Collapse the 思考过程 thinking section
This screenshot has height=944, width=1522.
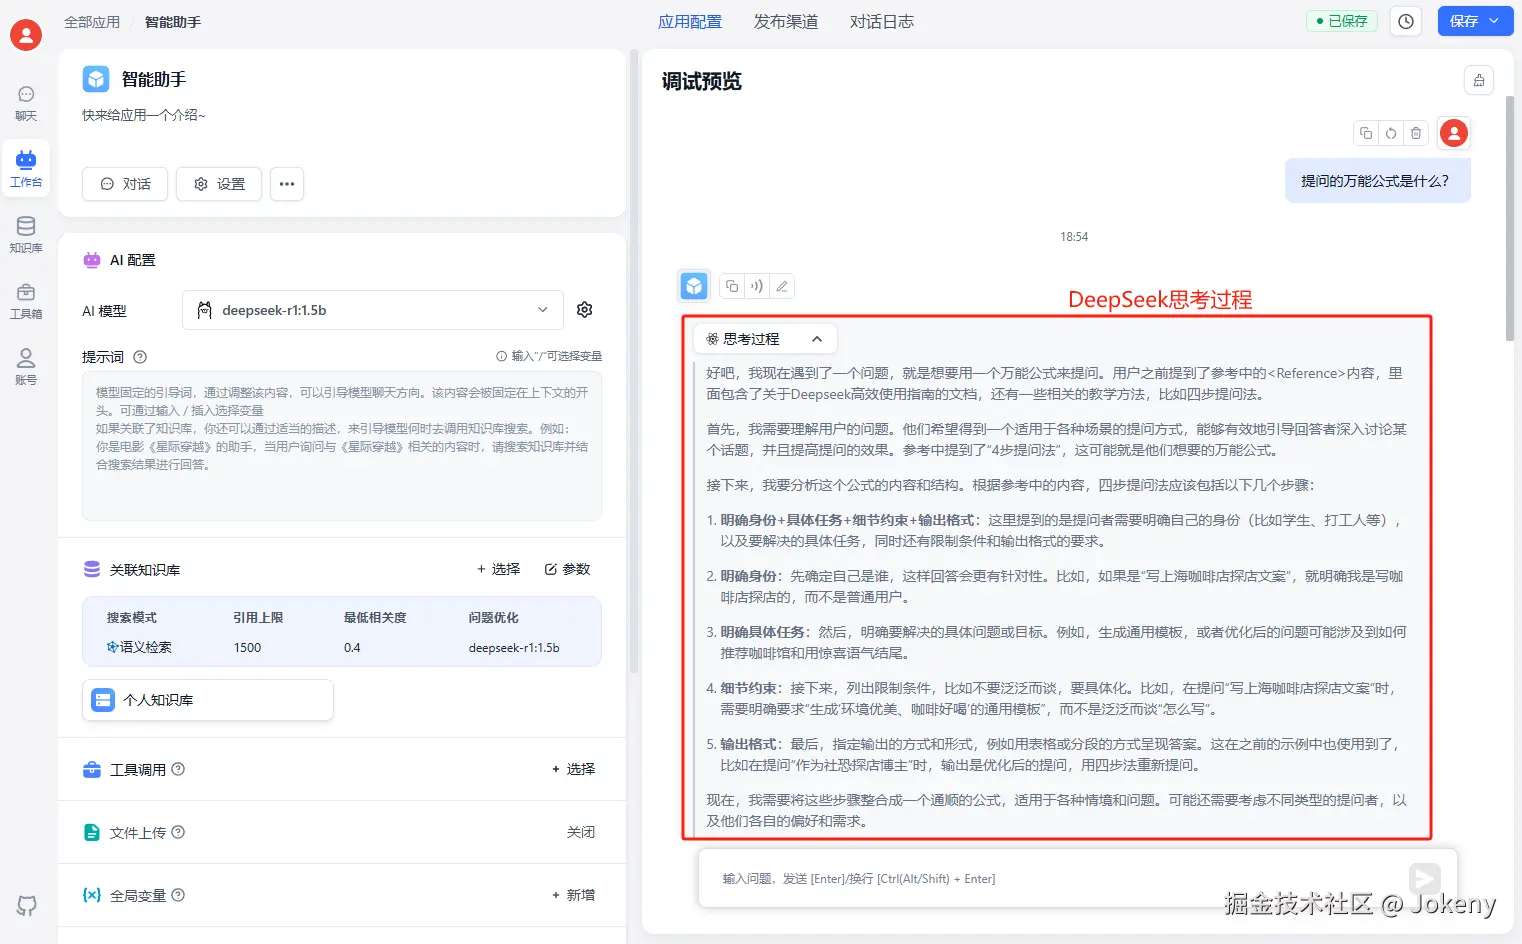[x=765, y=339]
